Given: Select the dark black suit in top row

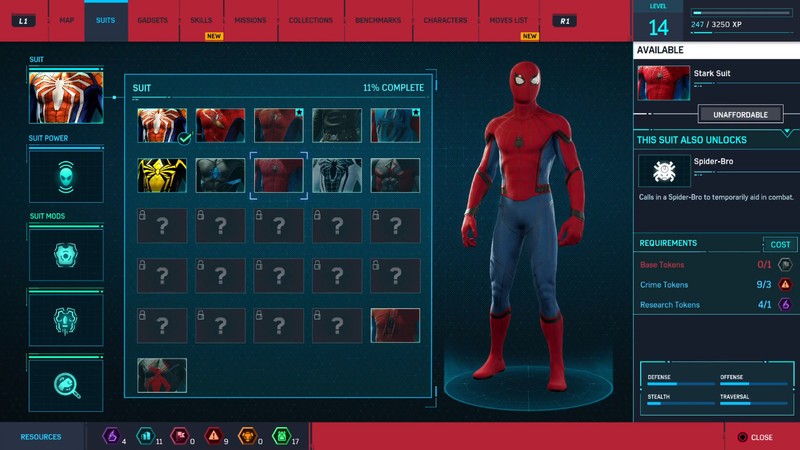Looking at the screenshot, I should pyautogui.click(x=337, y=126).
